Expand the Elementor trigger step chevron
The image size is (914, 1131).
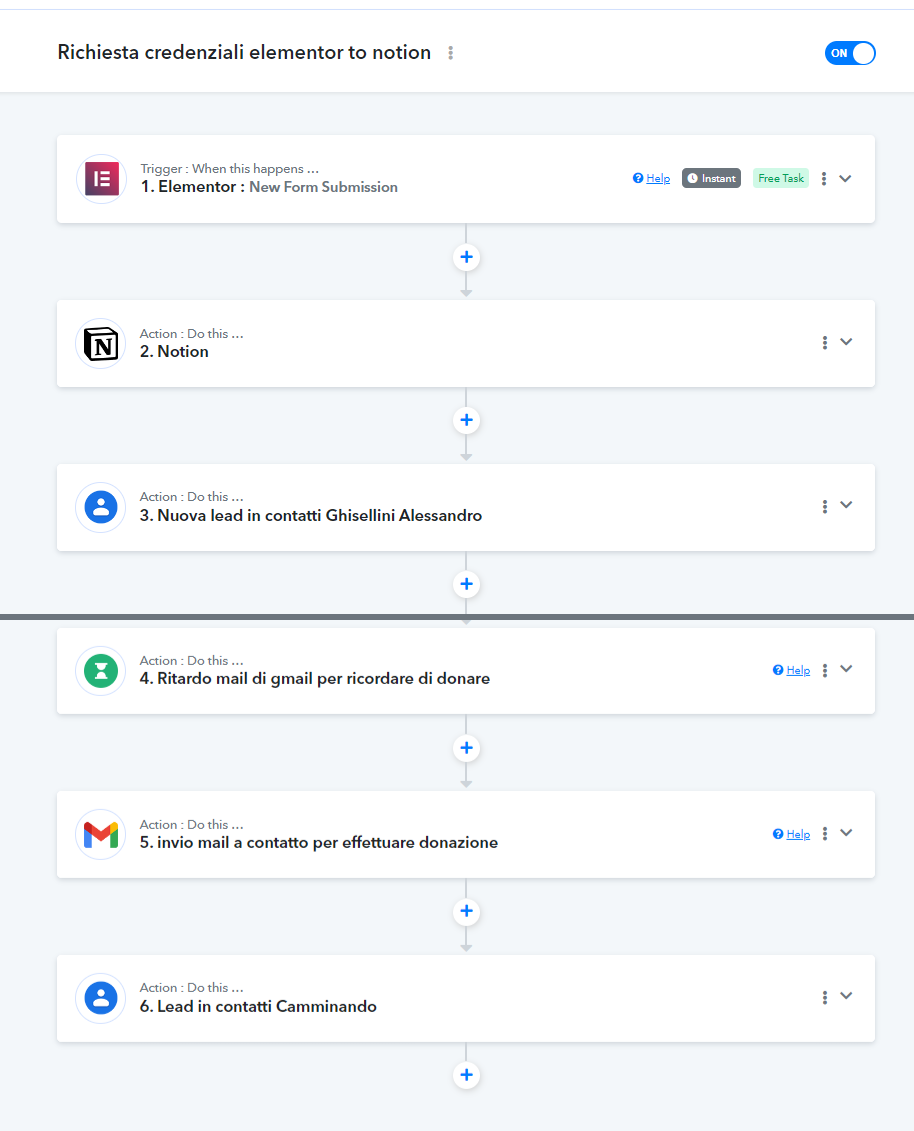(845, 178)
